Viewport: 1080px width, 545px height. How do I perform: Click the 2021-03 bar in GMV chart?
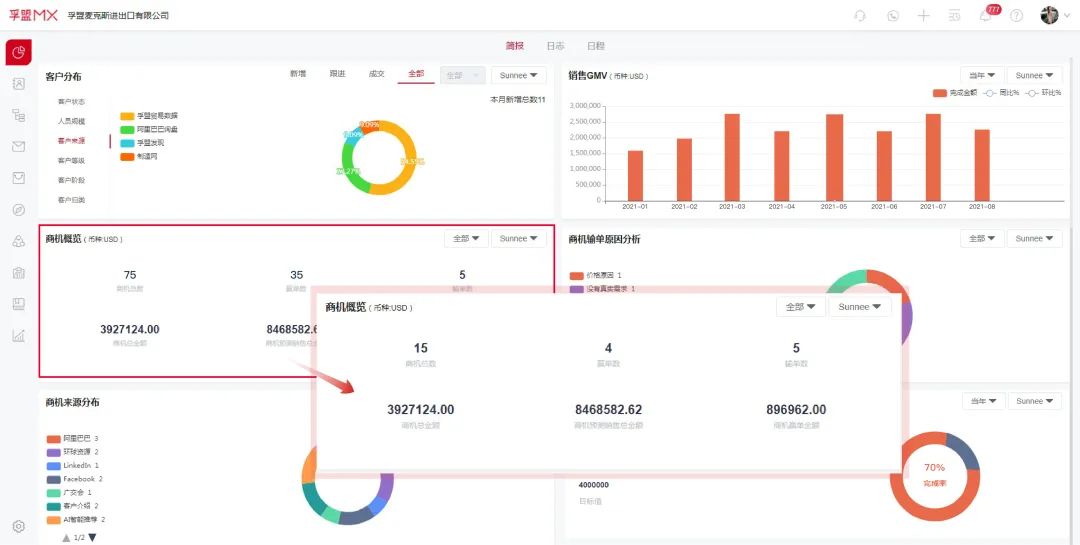tap(732, 157)
